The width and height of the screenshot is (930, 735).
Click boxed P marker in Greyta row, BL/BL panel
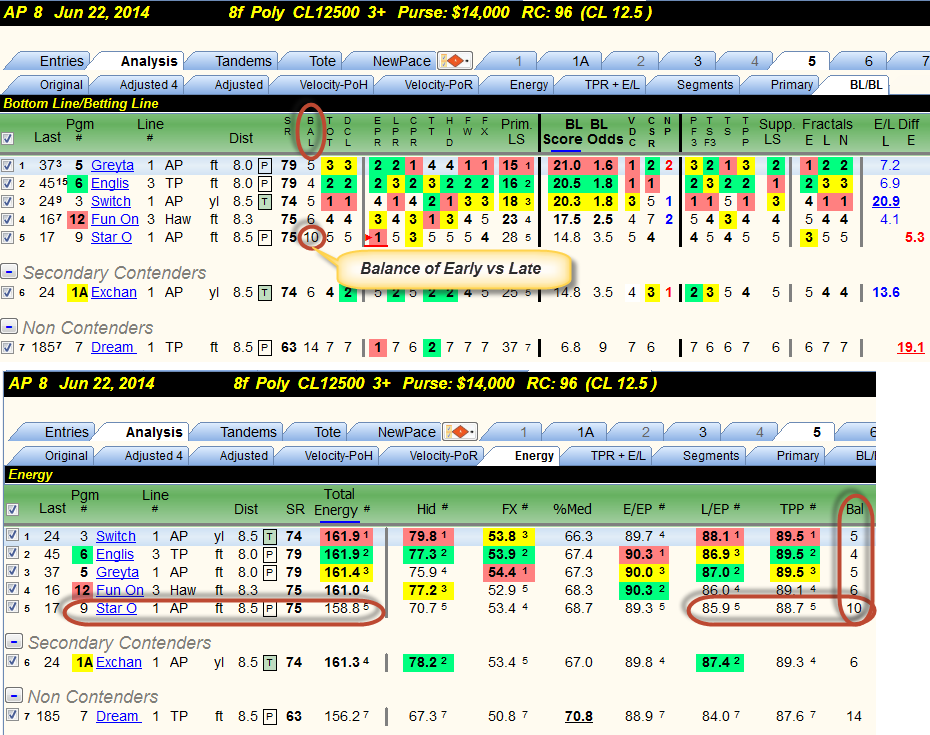(x=265, y=166)
